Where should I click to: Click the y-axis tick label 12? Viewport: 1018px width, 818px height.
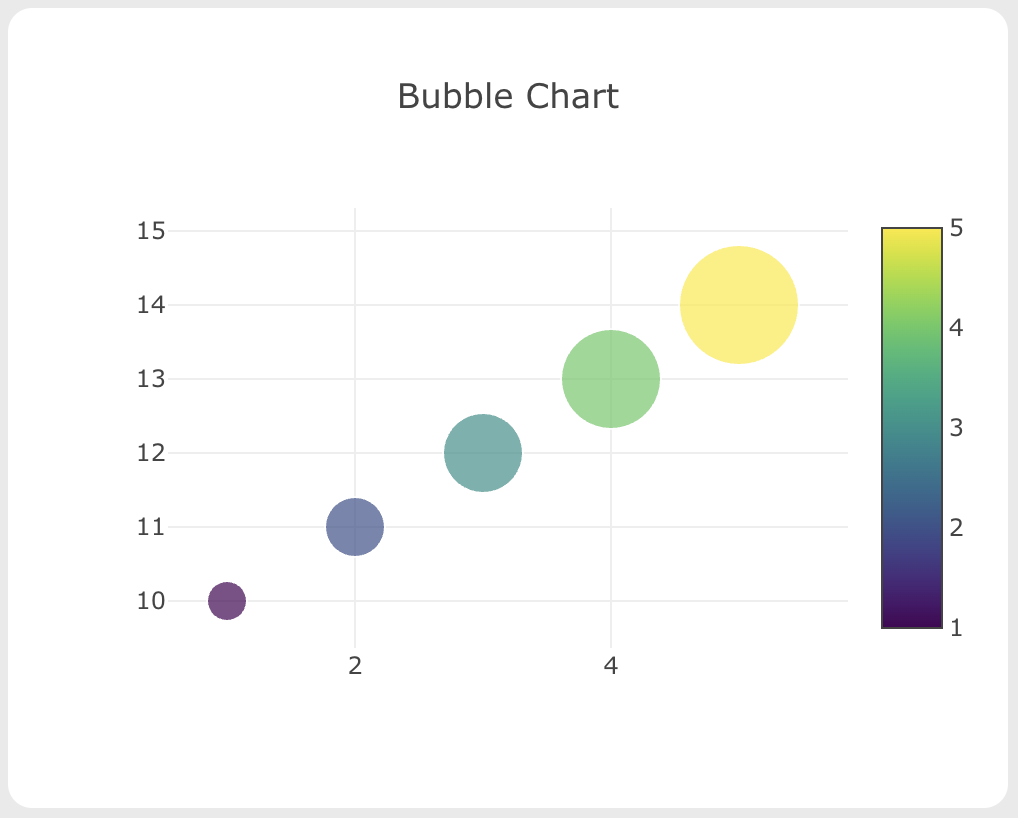click(150, 453)
